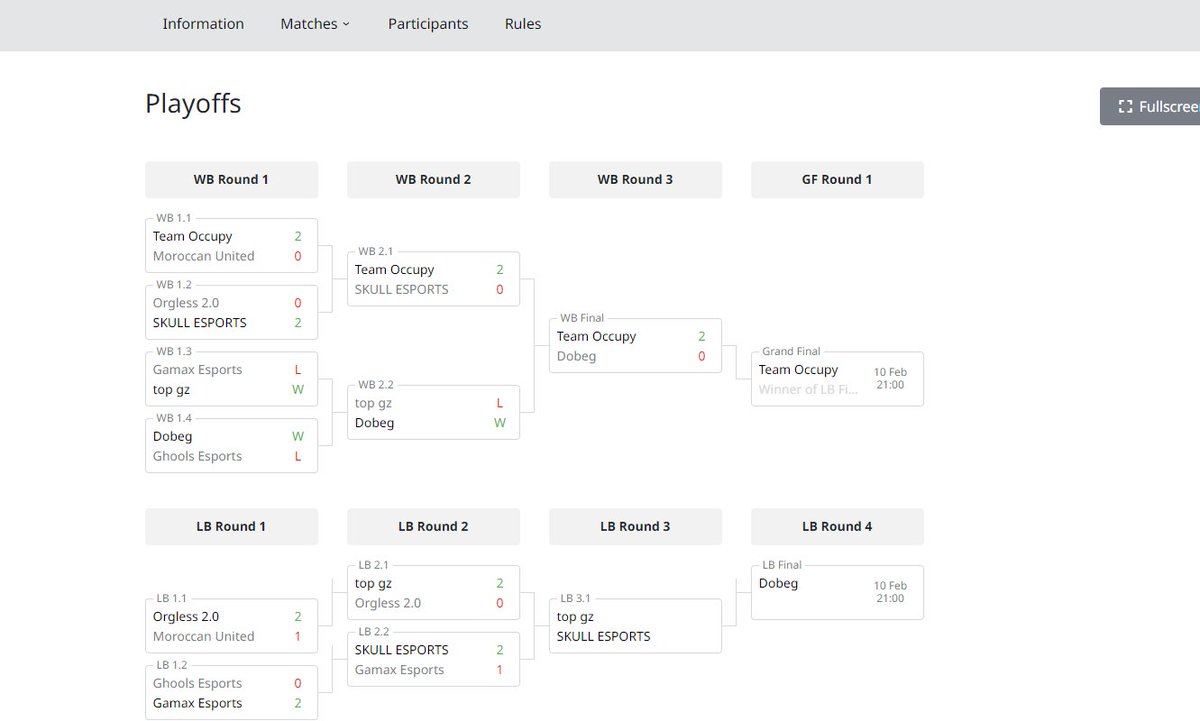Select Moroccan United in match LB 1.1

pos(204,637)
